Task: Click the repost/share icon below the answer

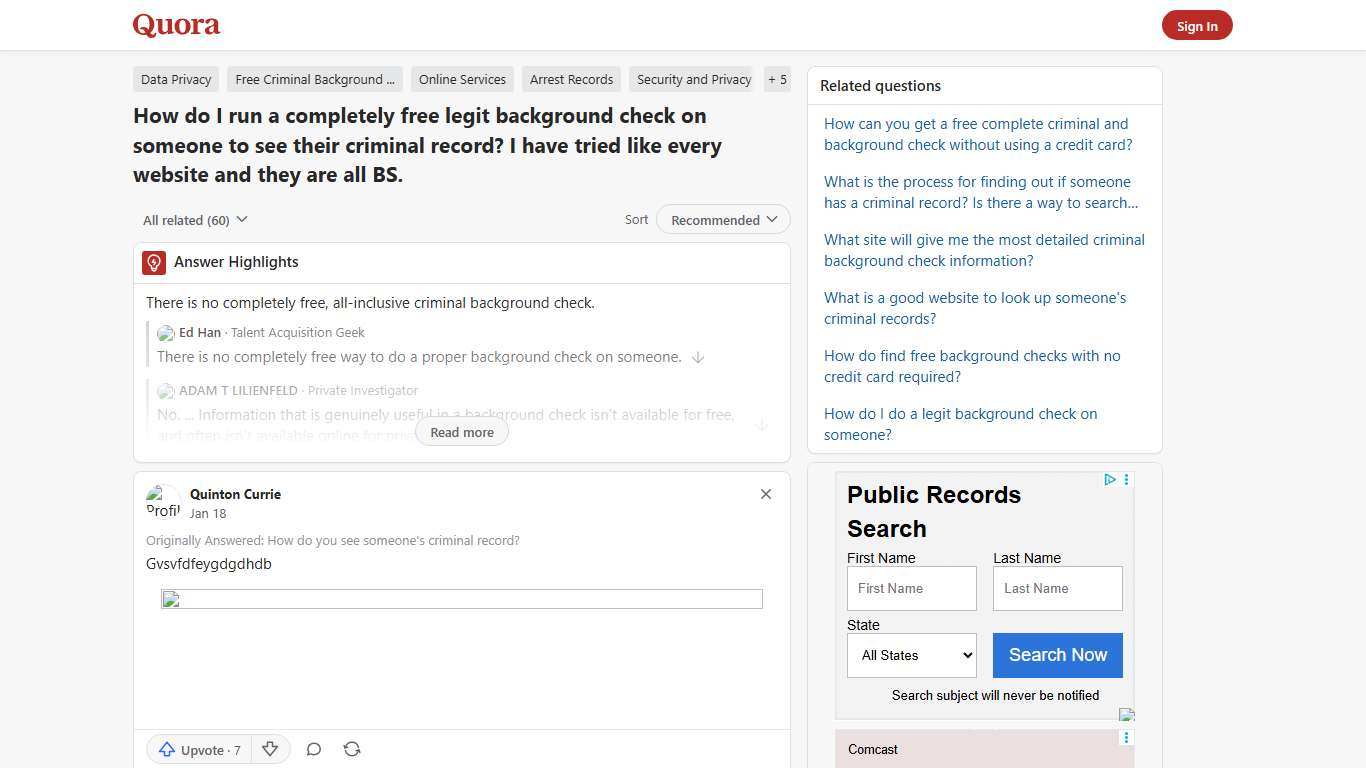Action: click(x=352, y=749)
